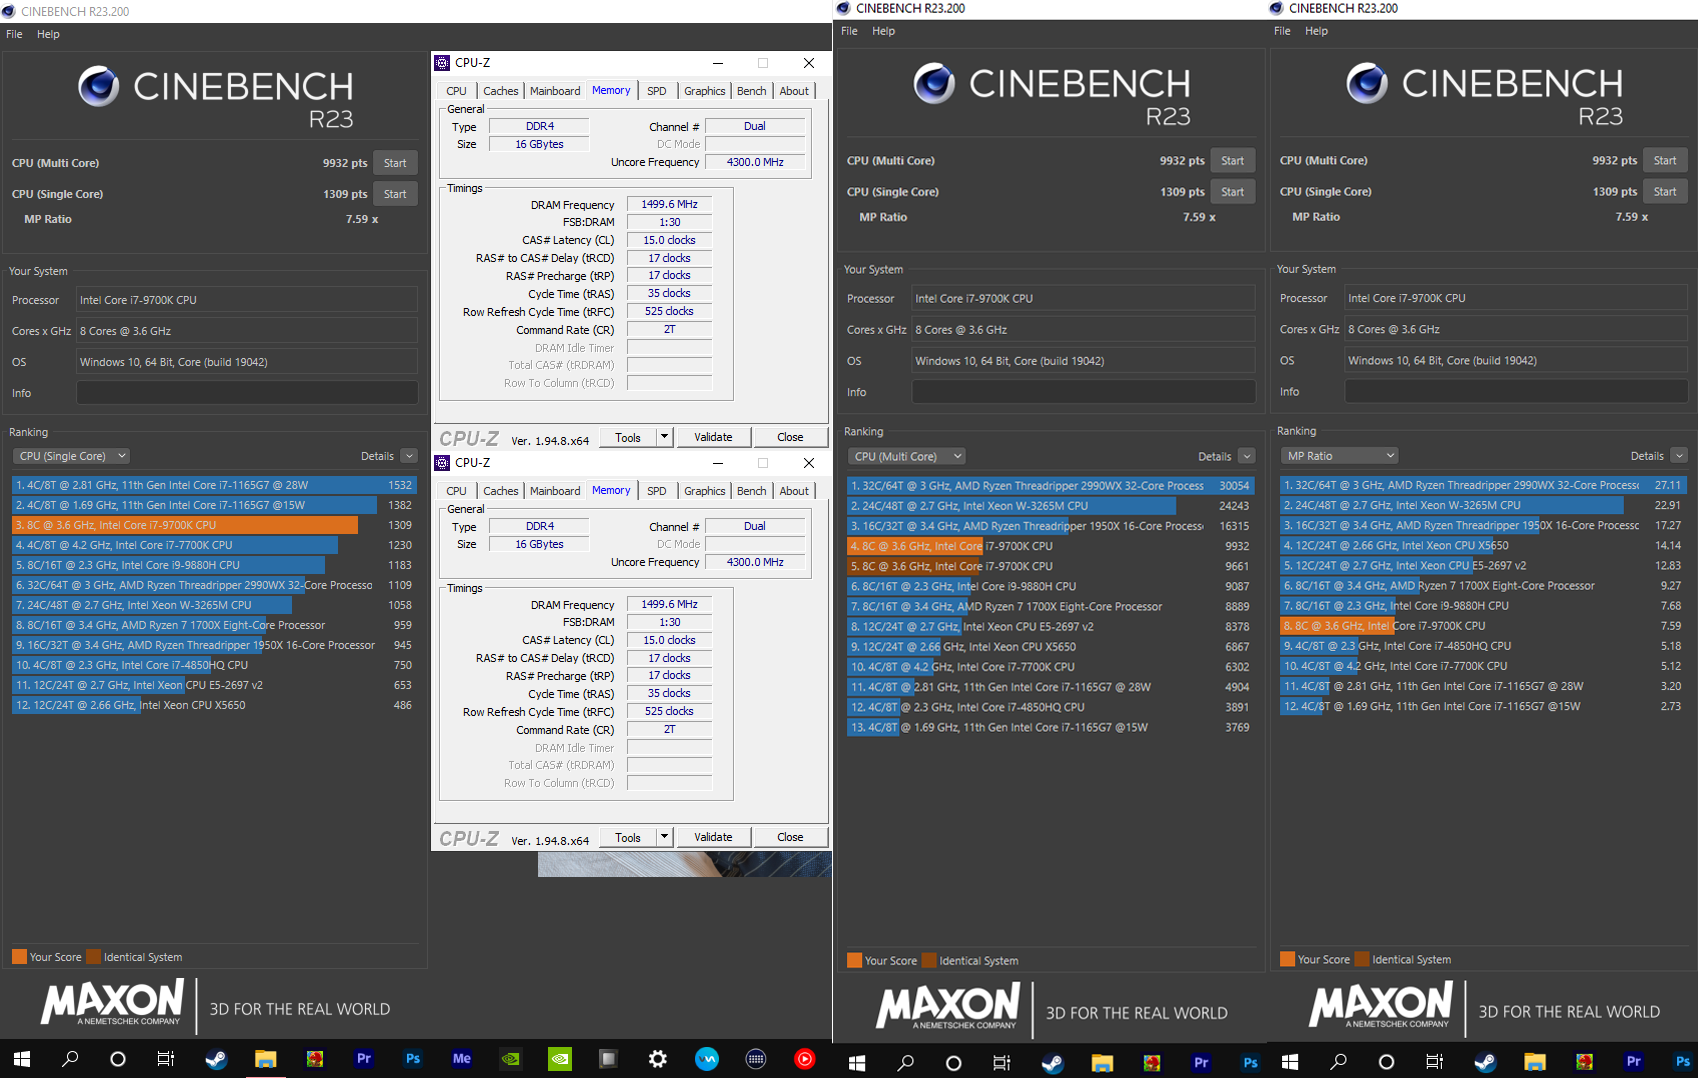This screenshot has width=1698, height=1078.
Task: Open File Explorer from the leftmost taskbar
Action: click(x=265, y=1059)
